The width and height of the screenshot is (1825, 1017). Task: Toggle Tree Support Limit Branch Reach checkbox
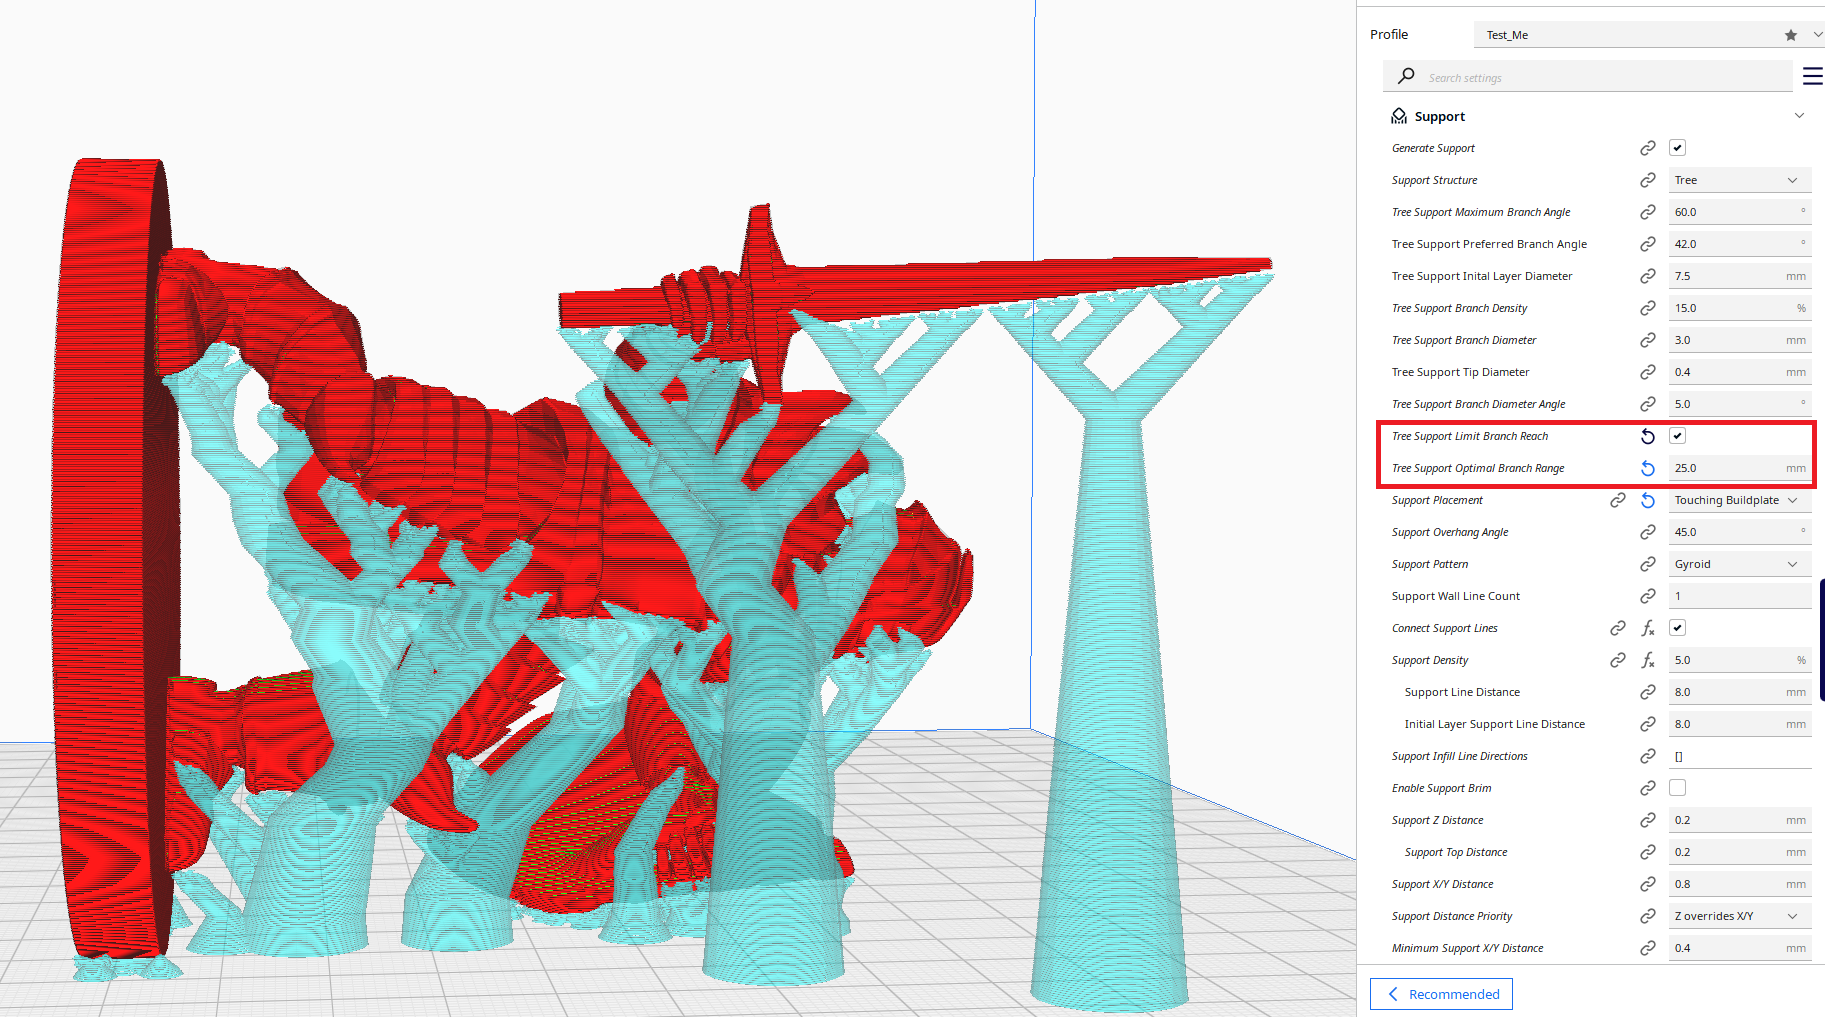[1678, 436]
